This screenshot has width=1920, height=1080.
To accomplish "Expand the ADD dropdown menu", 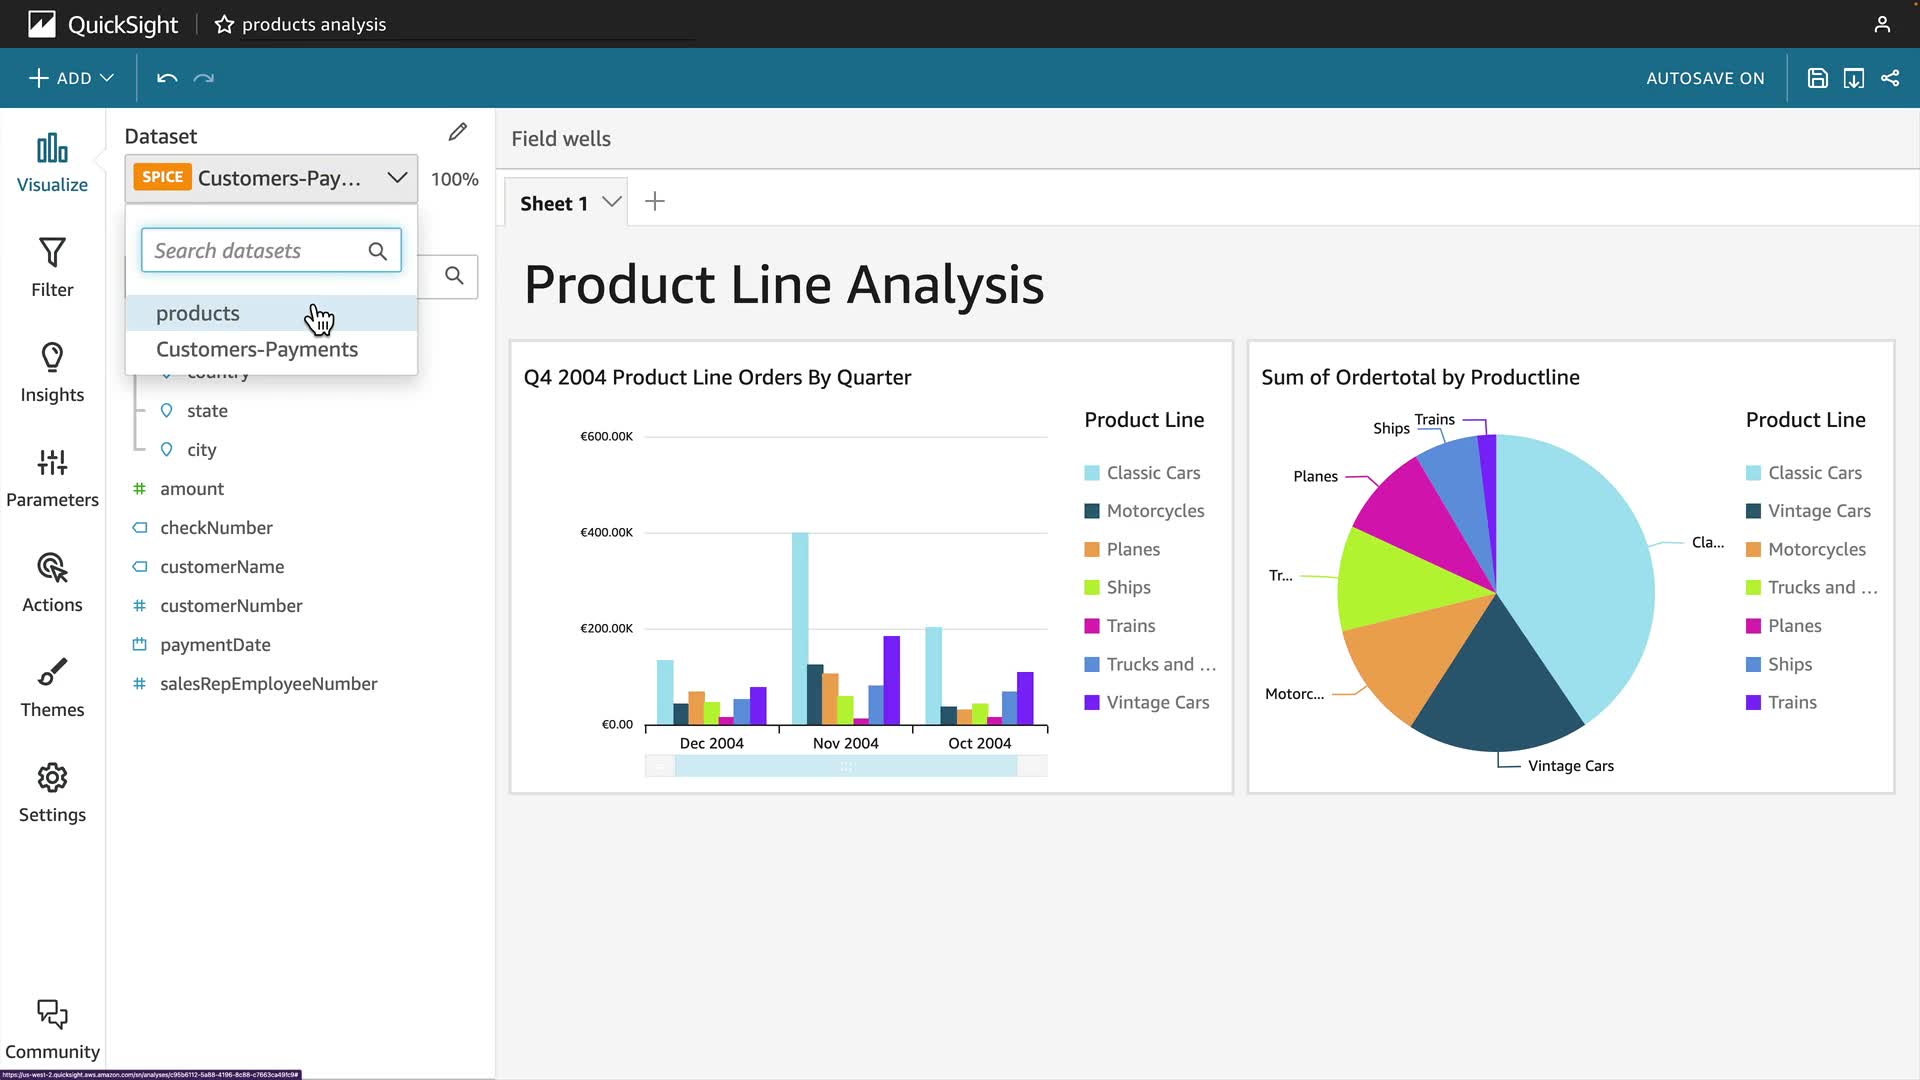I will click(x=71, y=78).
